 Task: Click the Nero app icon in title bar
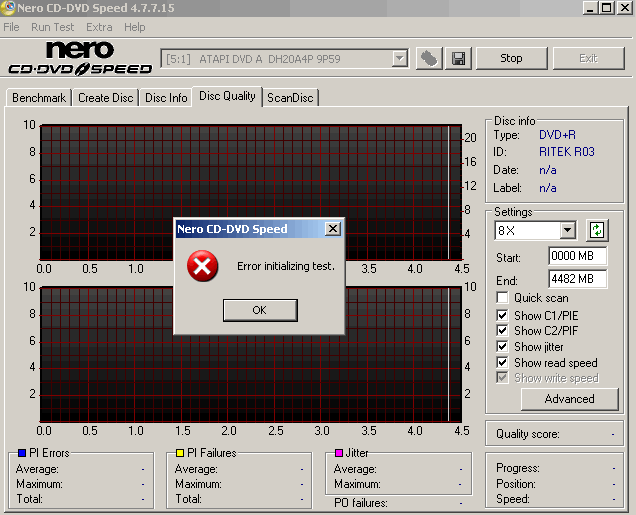point(7,8)
